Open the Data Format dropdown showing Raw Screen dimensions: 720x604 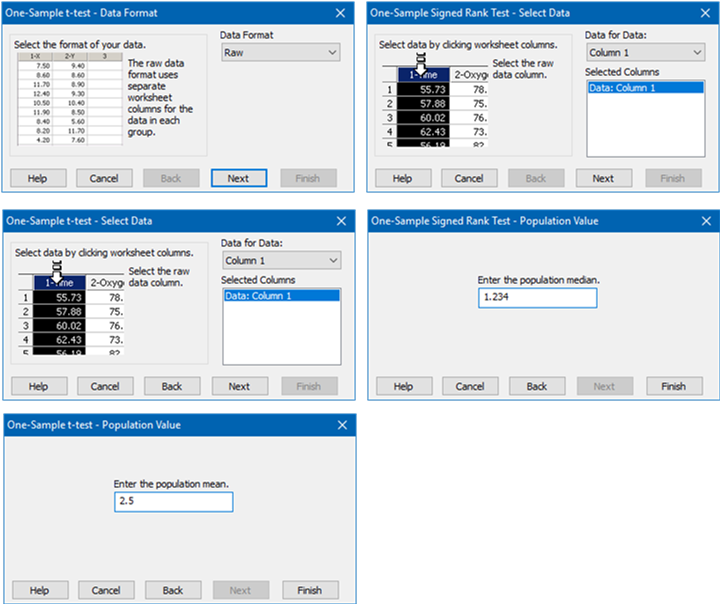pyautogui.click(x=281, y=53)
